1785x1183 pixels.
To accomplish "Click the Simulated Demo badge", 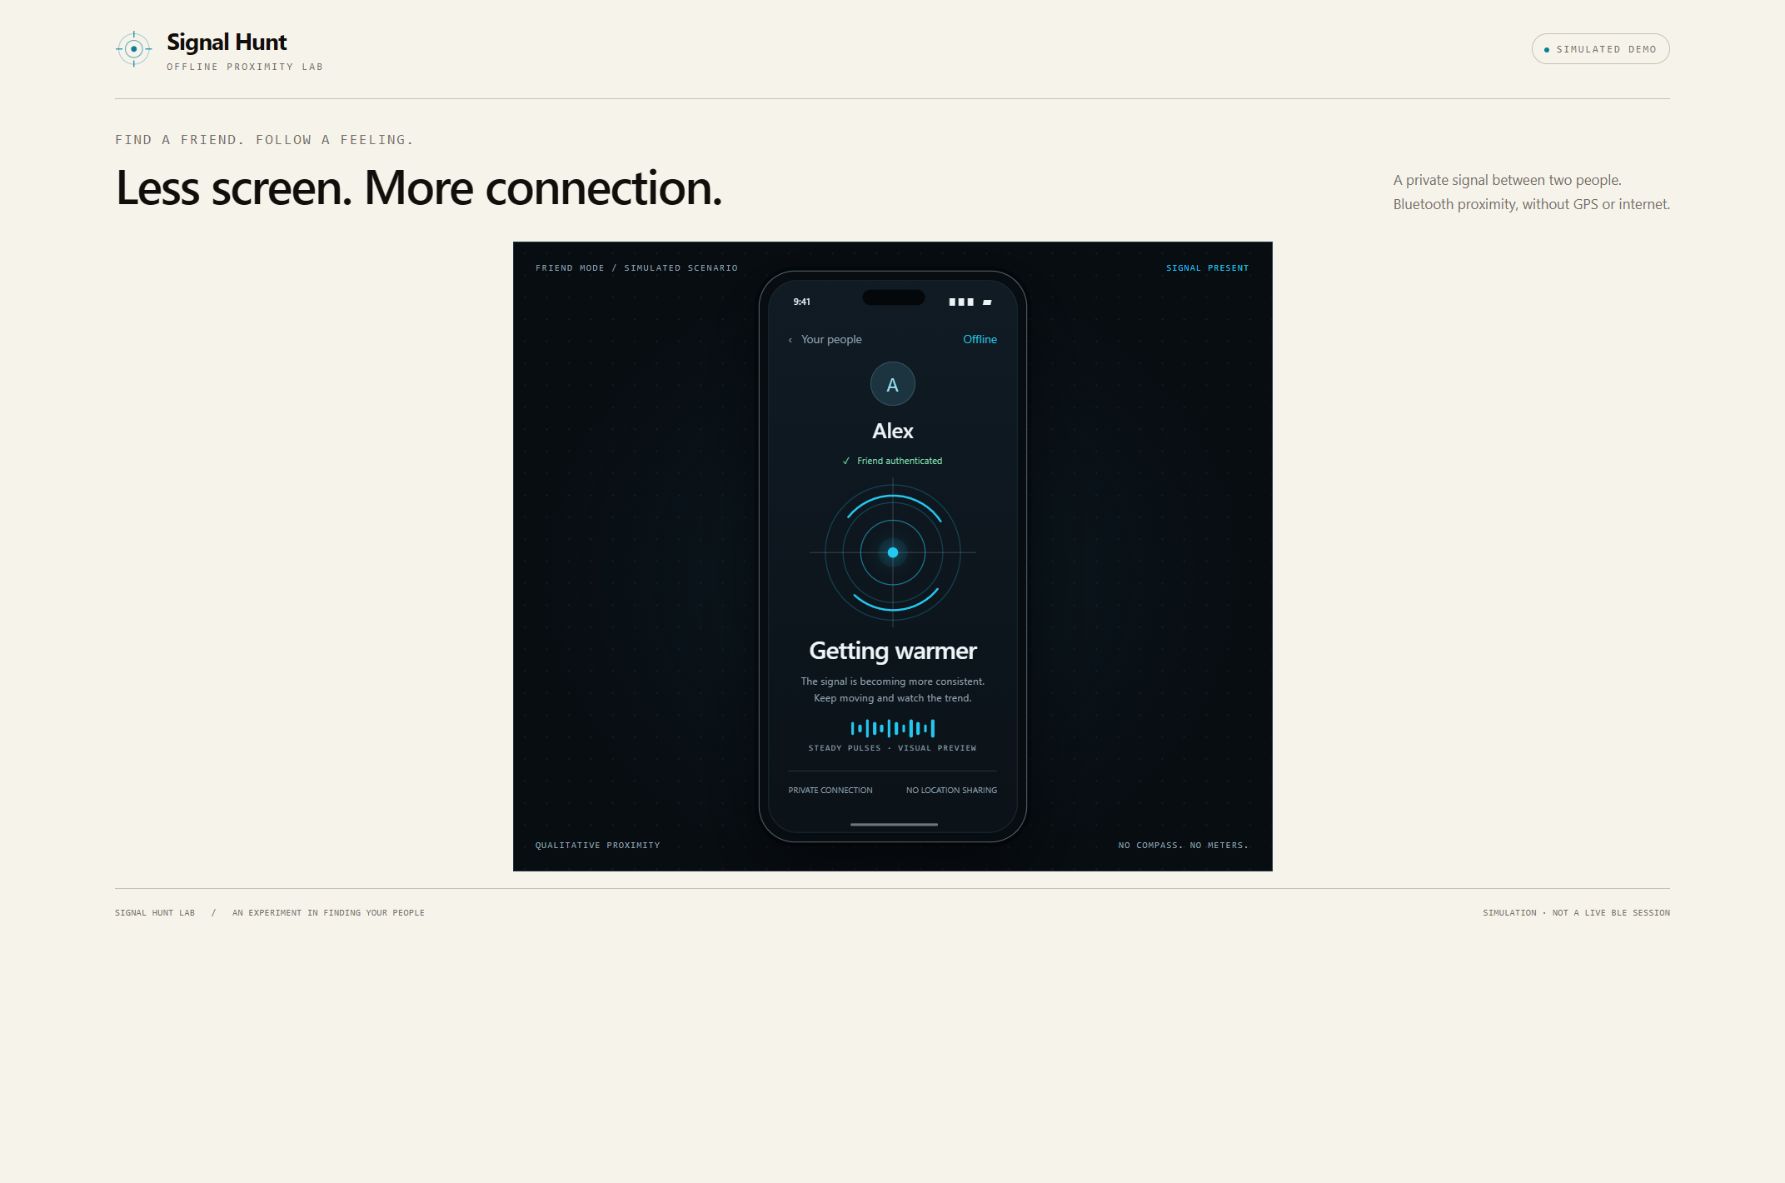I will click(x=1600, y=49).
